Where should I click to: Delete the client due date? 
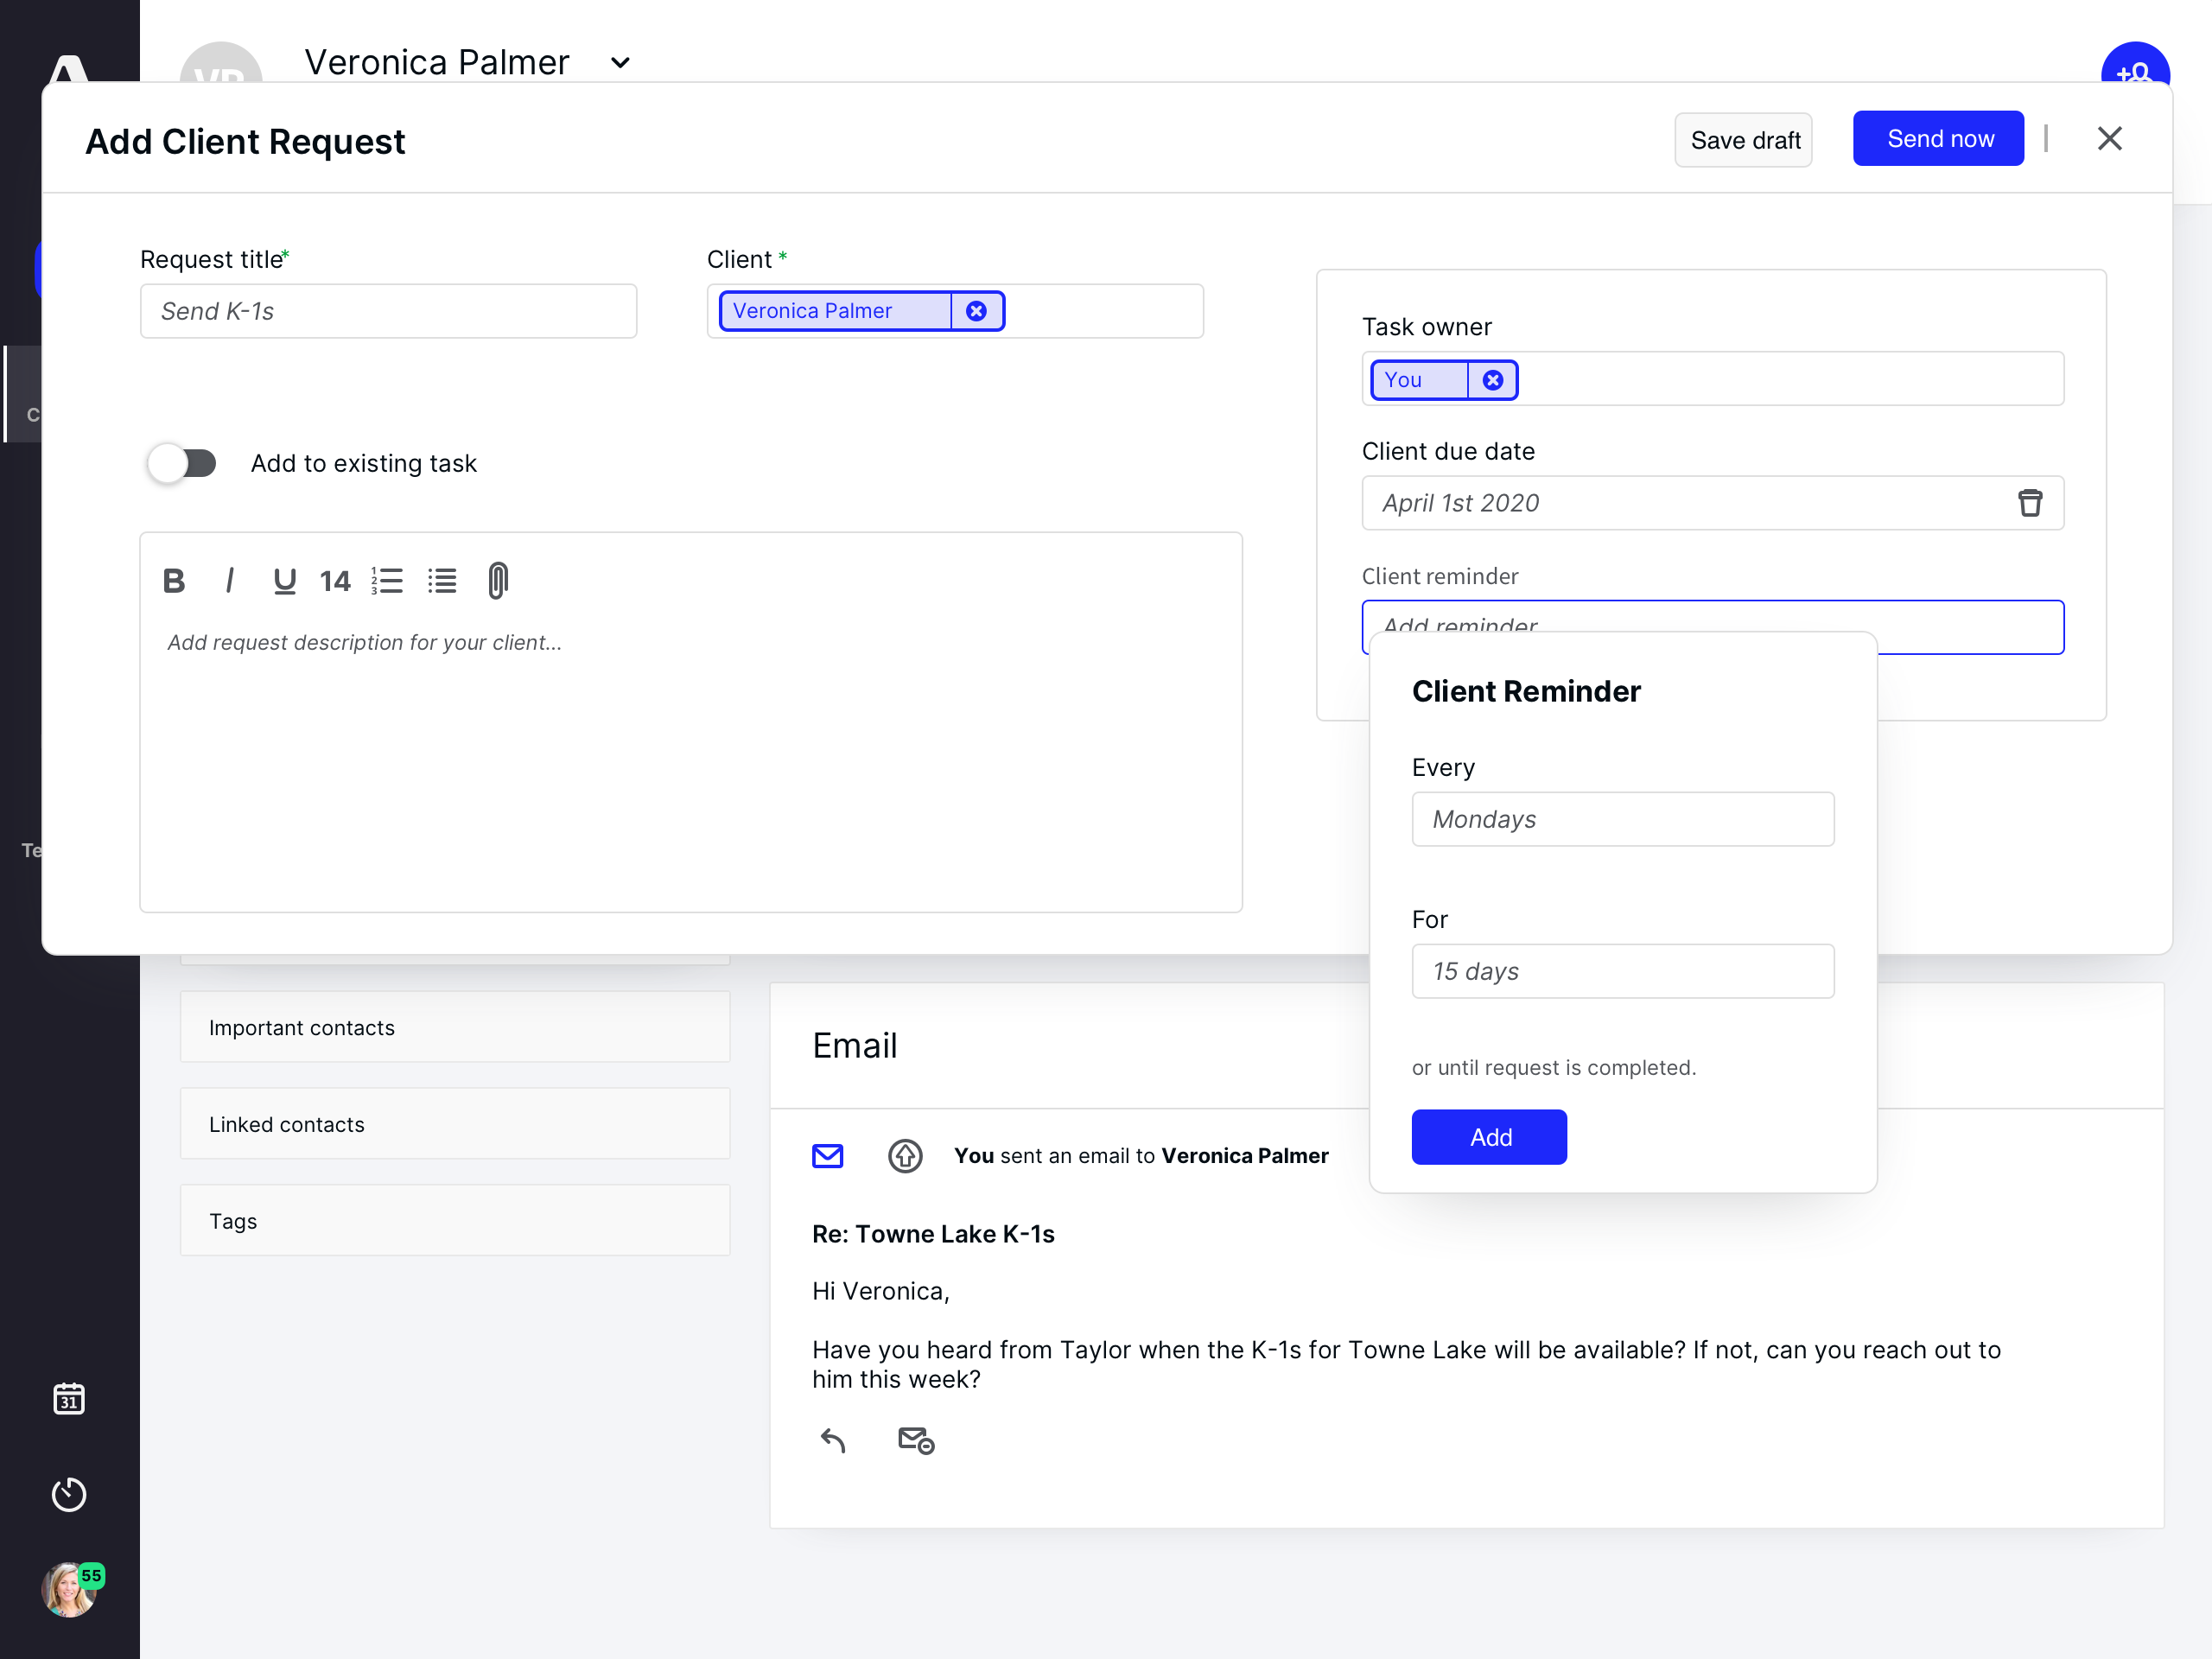pos(2029,503)
